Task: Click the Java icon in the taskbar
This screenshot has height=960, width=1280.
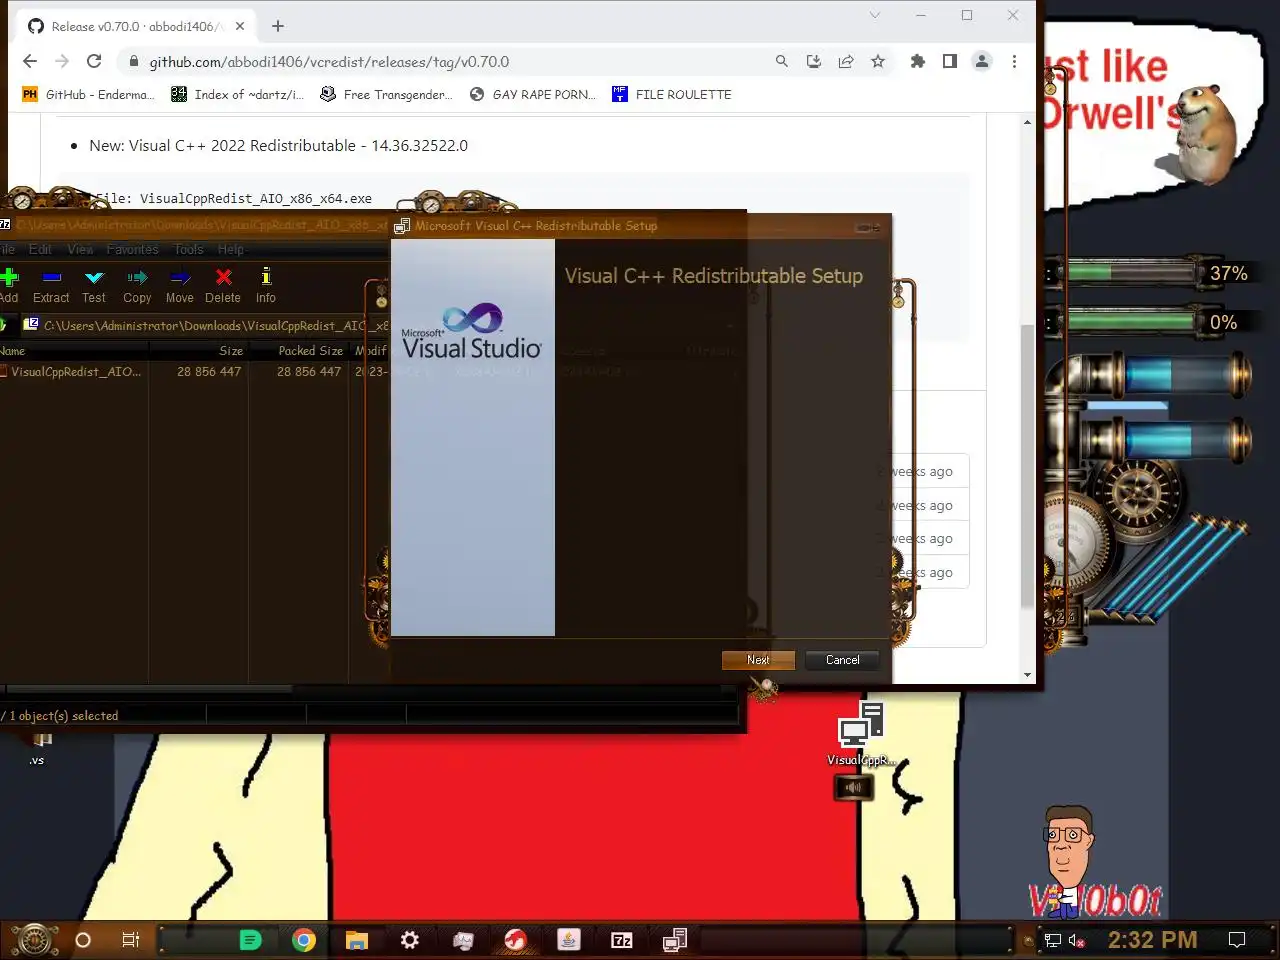Action: tap(569, 940)
